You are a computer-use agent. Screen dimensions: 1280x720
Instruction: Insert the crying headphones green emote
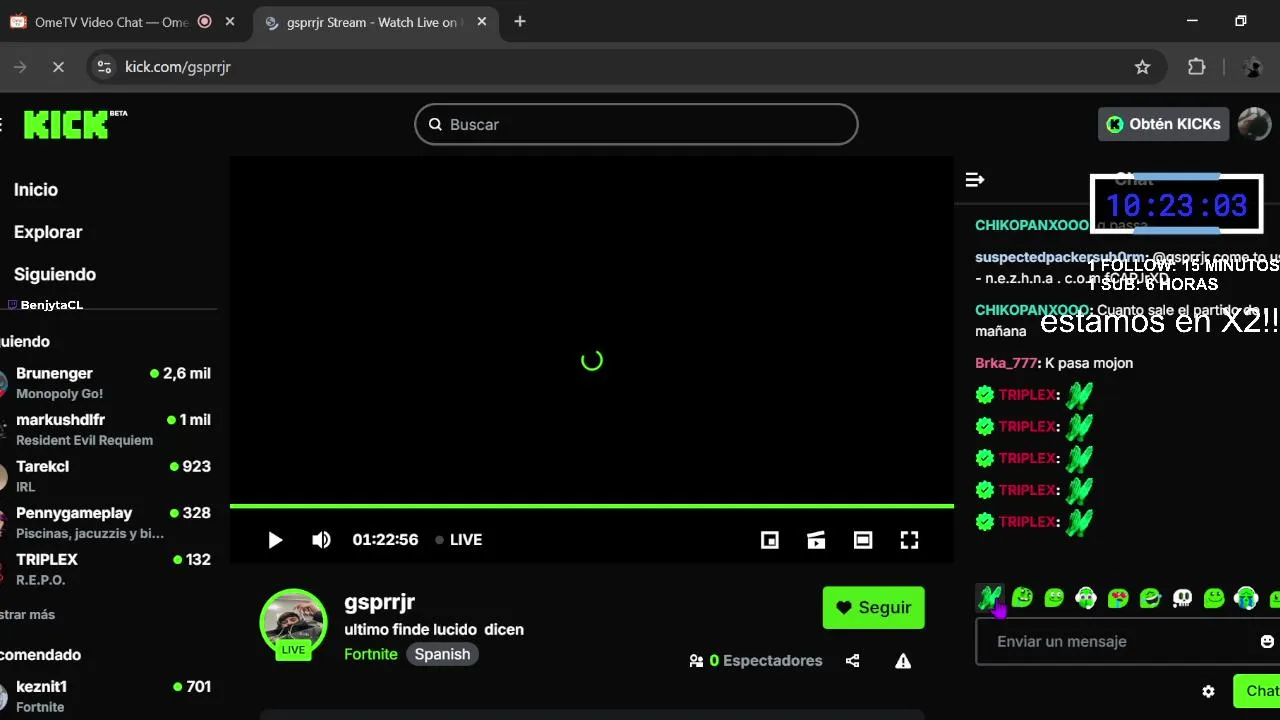pos(1246,598)
